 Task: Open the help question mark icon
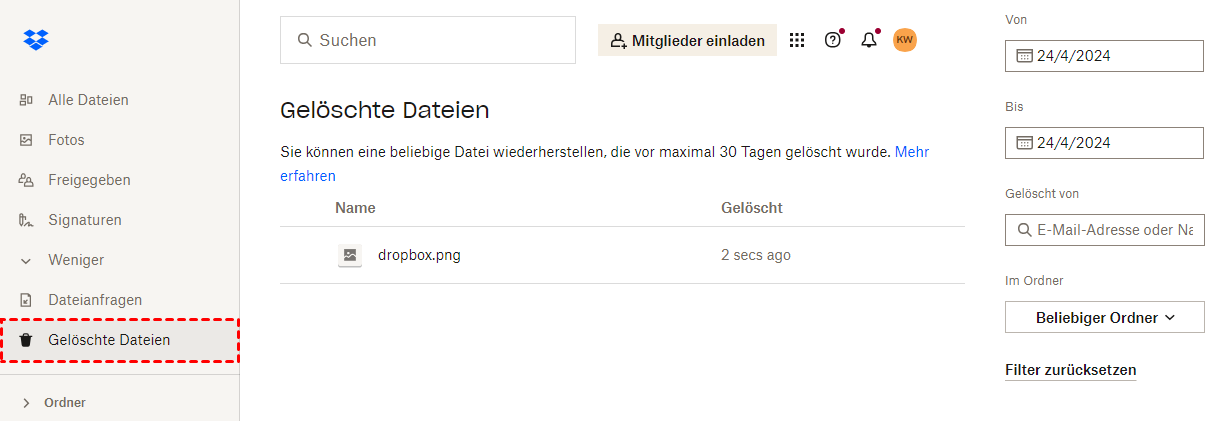click(x=832, y=40)
